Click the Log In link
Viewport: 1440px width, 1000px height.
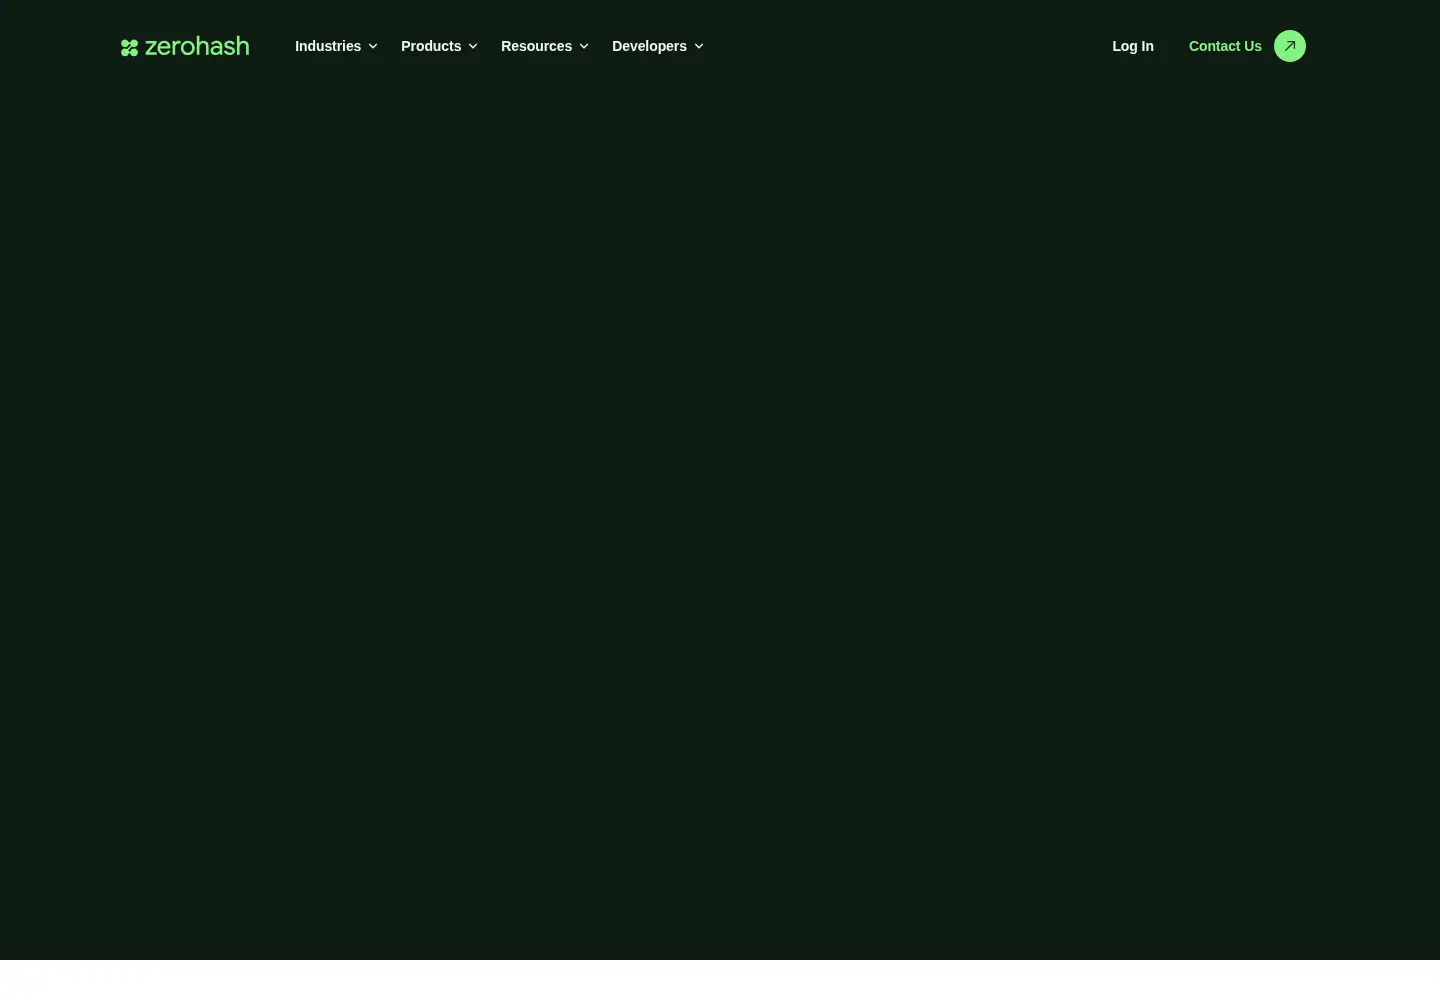(1133, 46)
